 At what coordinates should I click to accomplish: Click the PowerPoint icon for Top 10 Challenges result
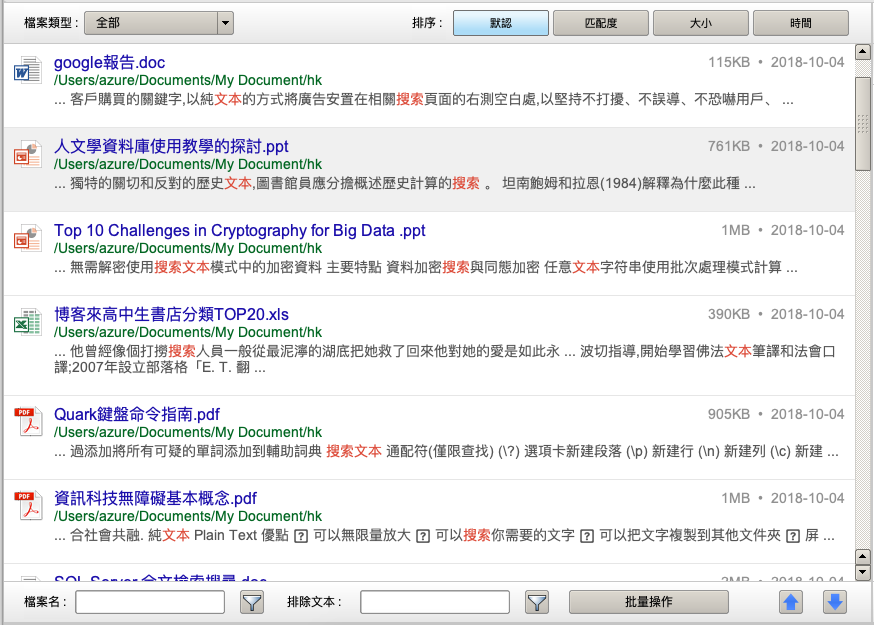26,239
